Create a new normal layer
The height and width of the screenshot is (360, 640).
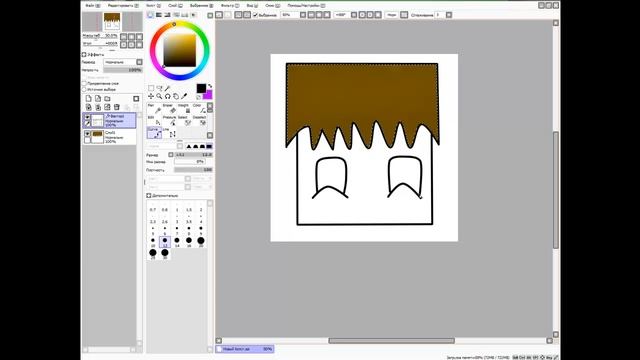pyautogui.click(x=89, y=99)
